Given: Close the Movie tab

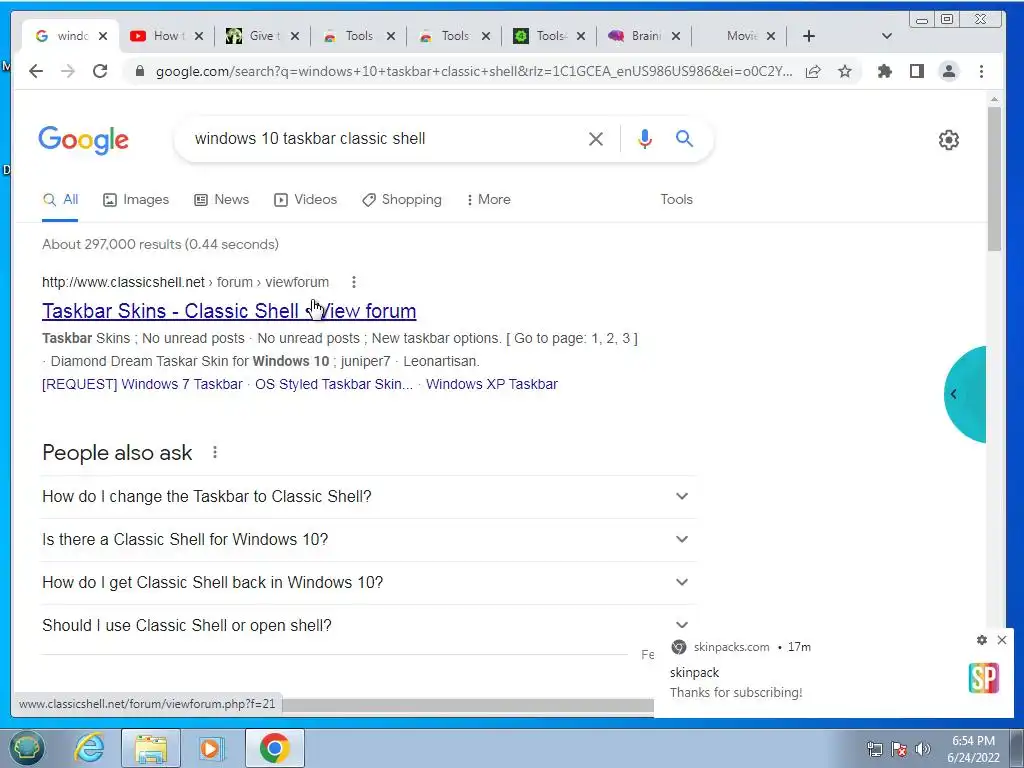Looking at the screenshot, I should pyautogui.click(x=771, y=36).
